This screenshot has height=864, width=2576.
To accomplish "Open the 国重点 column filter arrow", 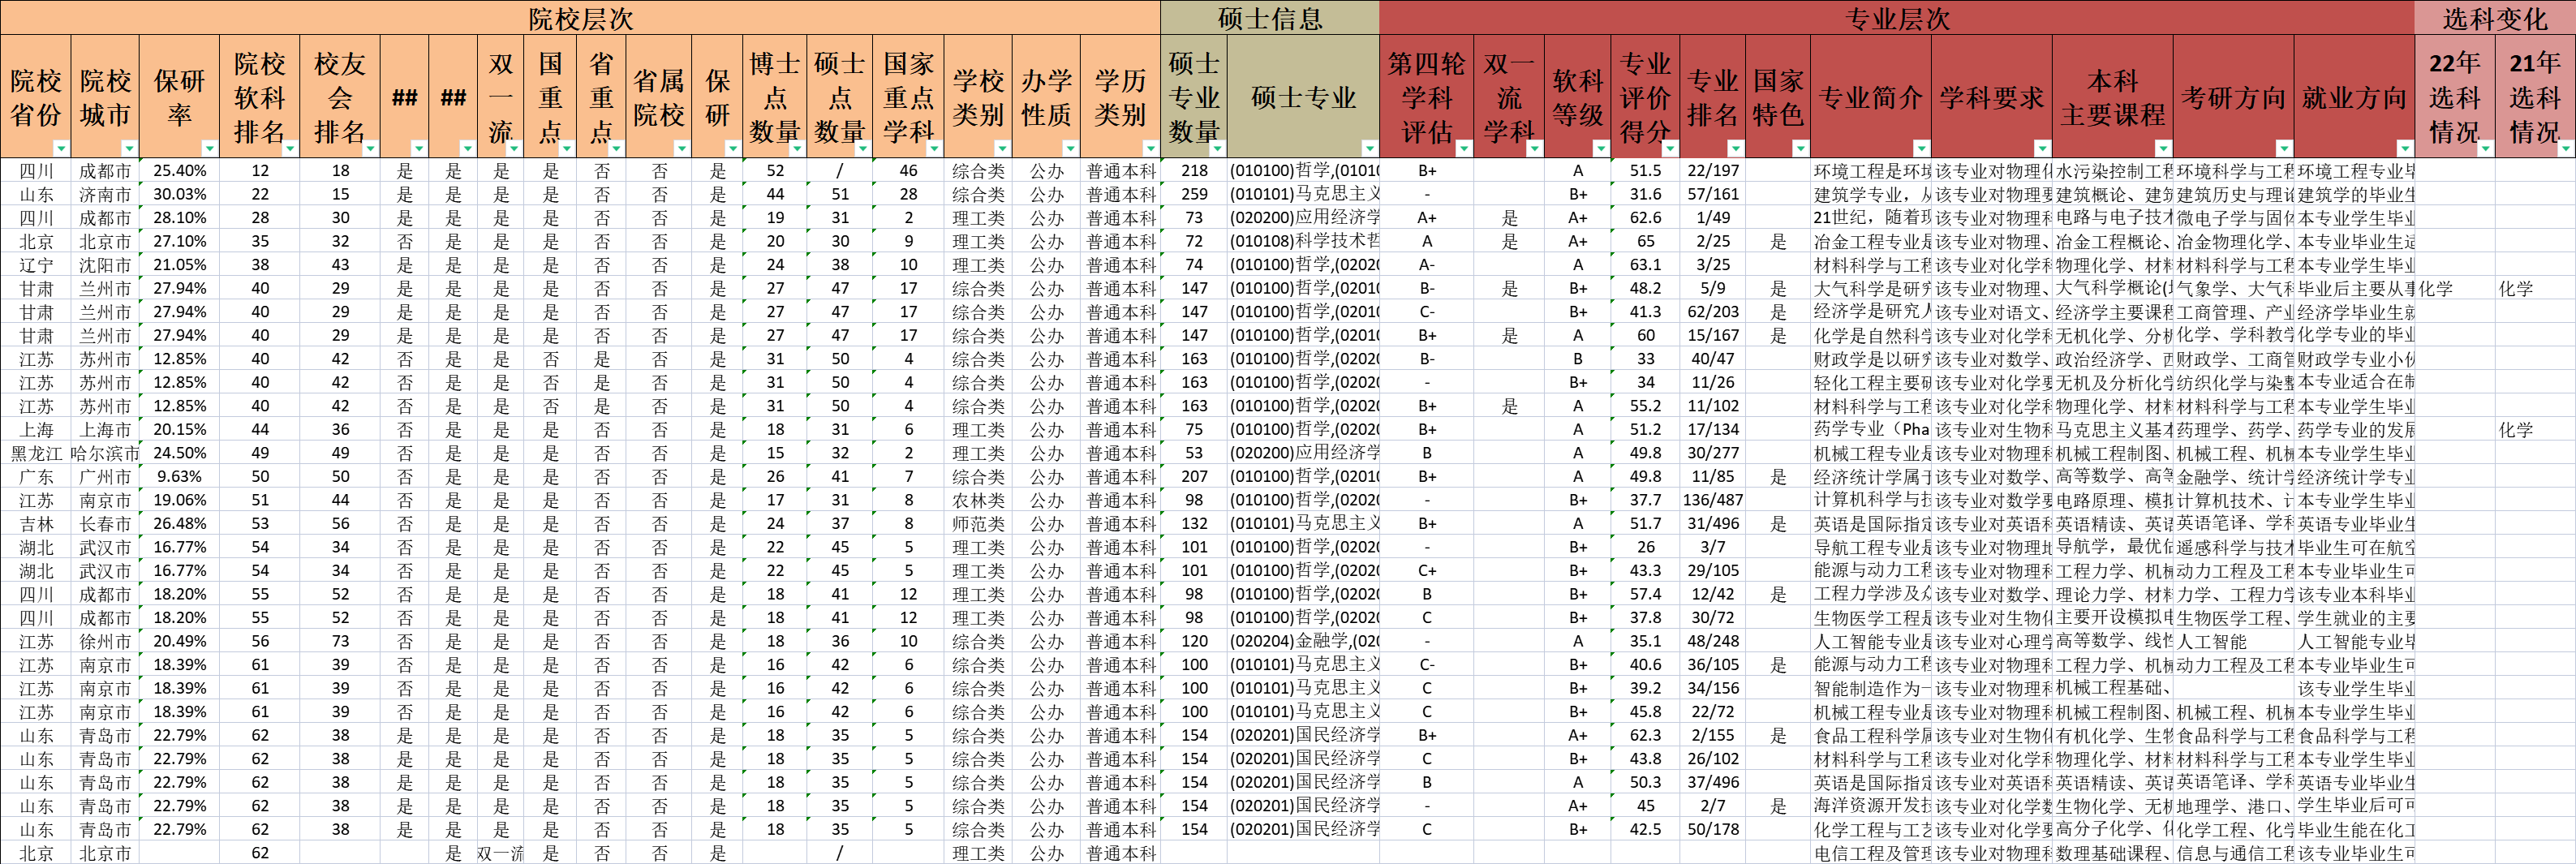I will pyautogui.click(x=567, y=148).
